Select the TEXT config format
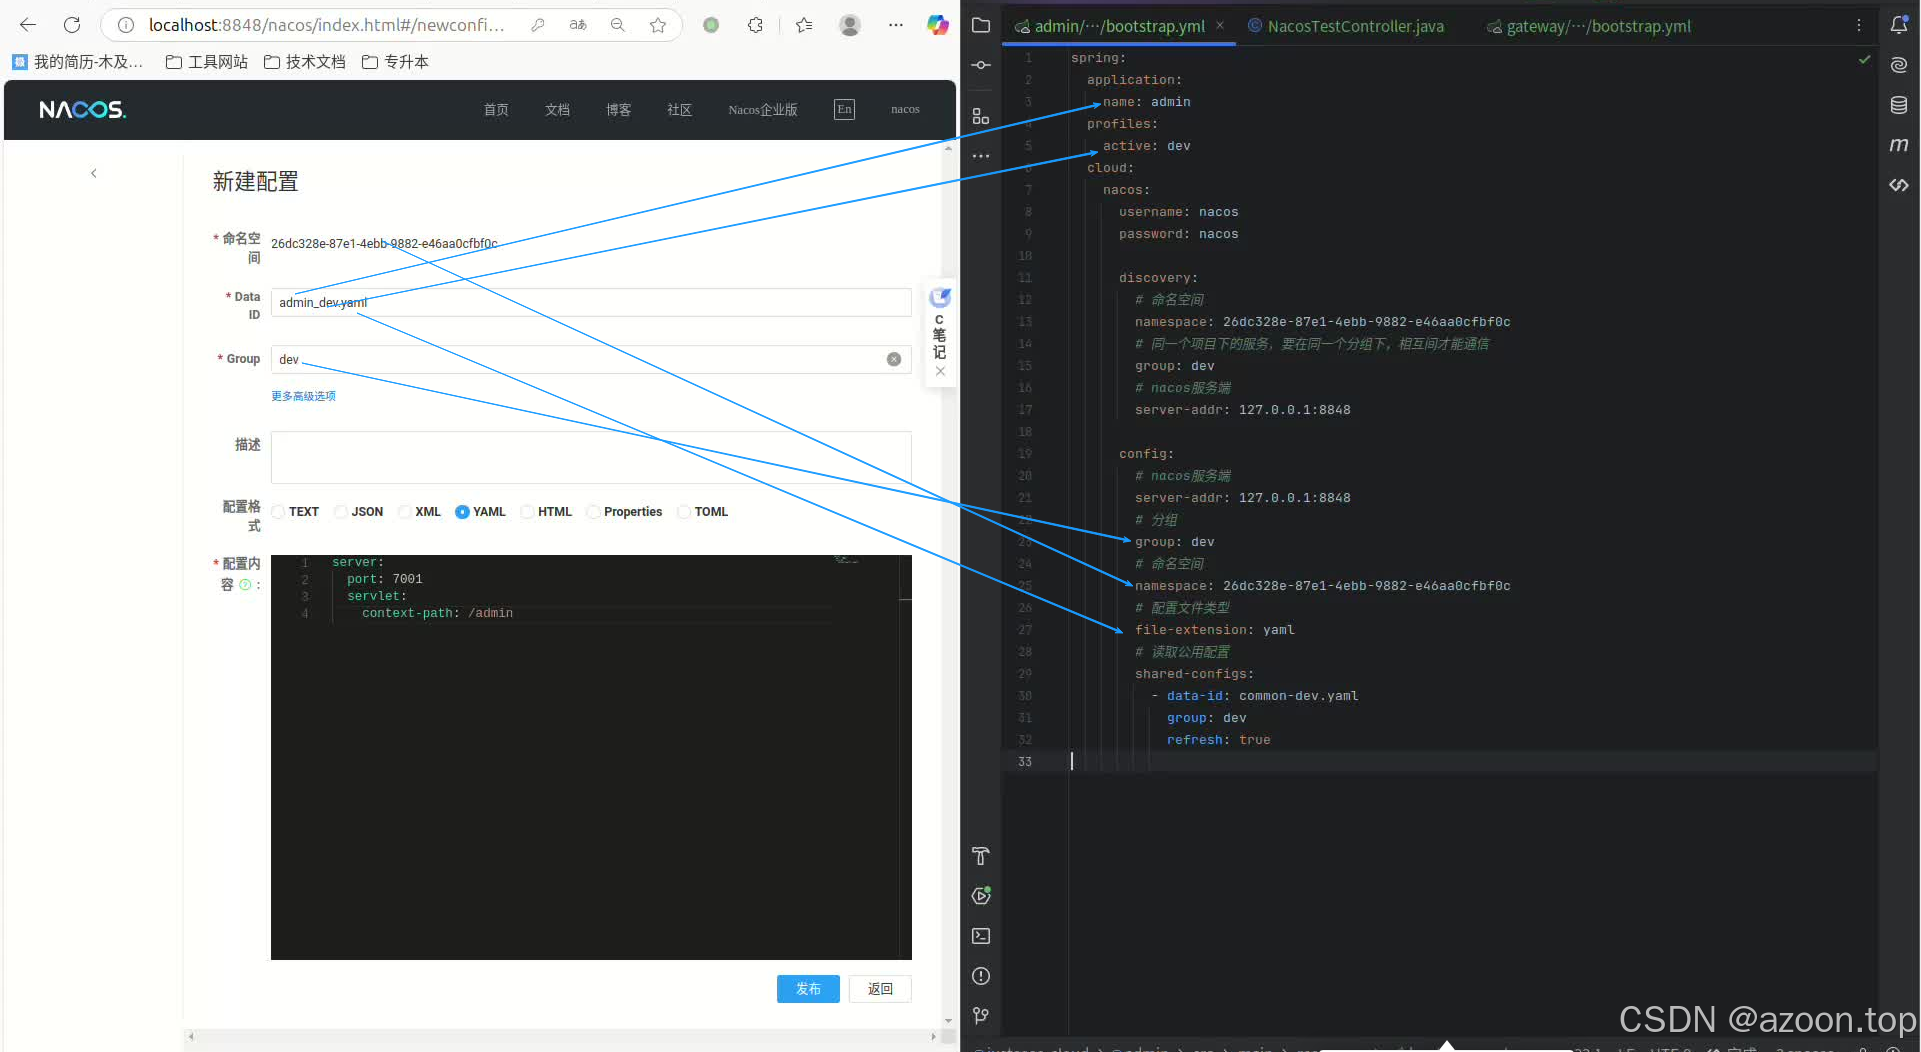1921x1052 pixels. click(279, 512)
